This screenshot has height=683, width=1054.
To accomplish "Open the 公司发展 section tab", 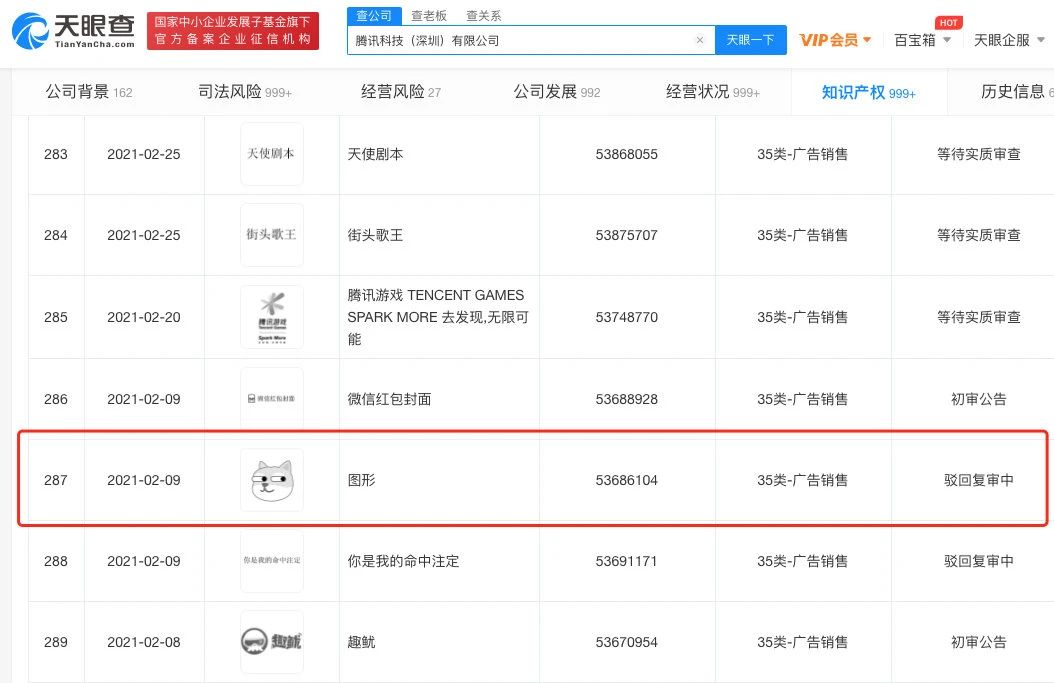I will click(557, 91).
